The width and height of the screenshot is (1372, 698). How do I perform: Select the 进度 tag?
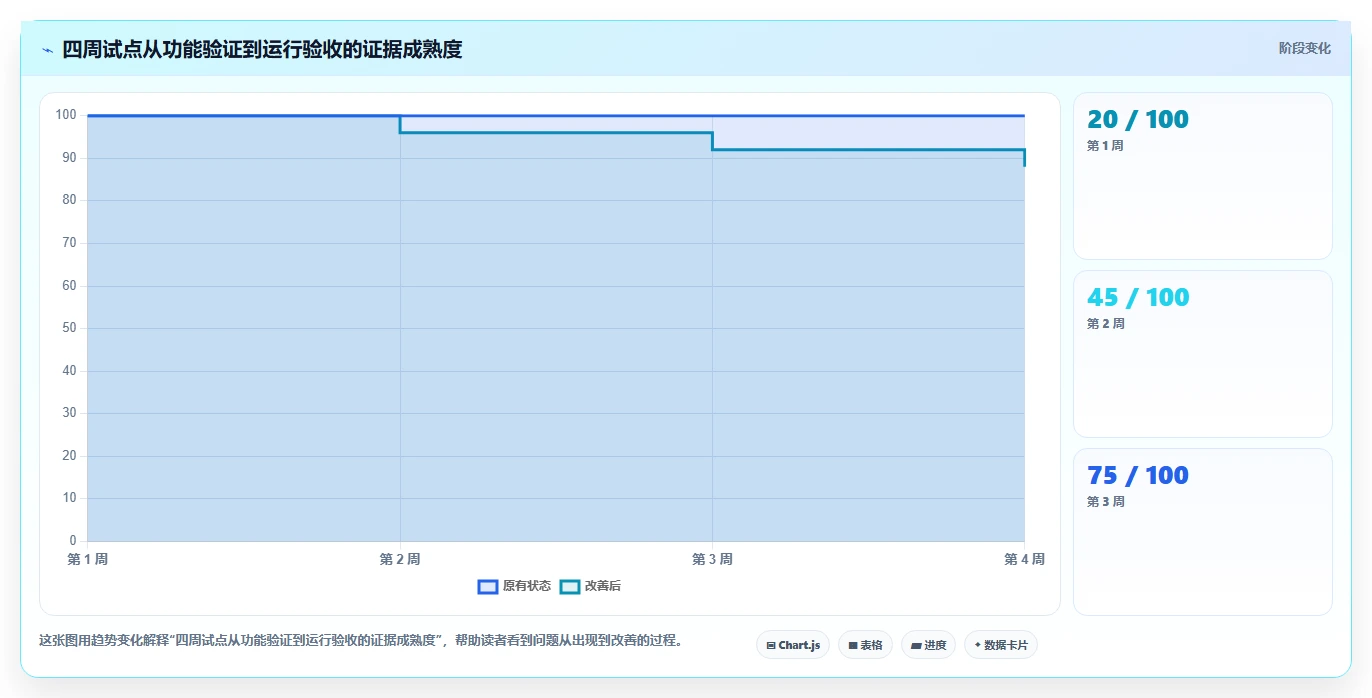(x=928, y=645)
